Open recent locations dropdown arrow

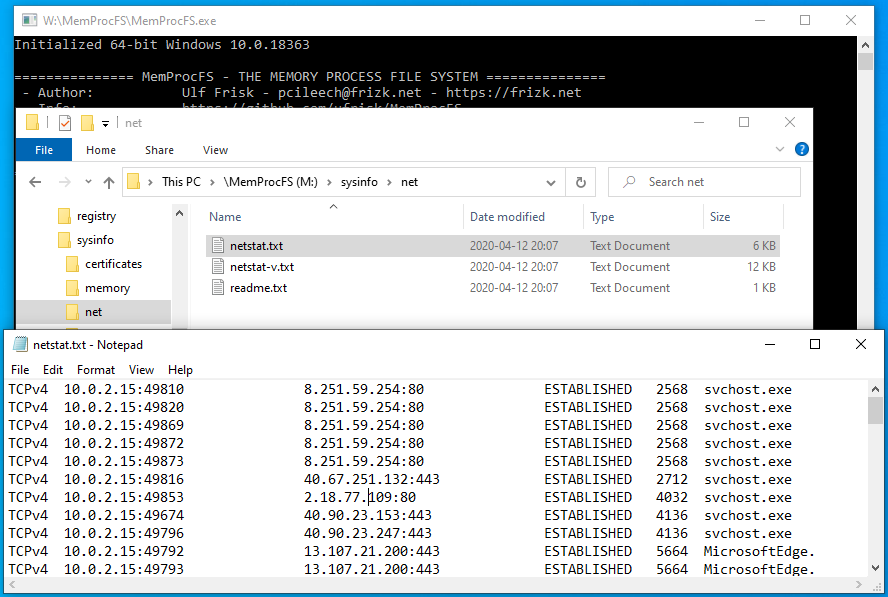[x=88, y=182]
